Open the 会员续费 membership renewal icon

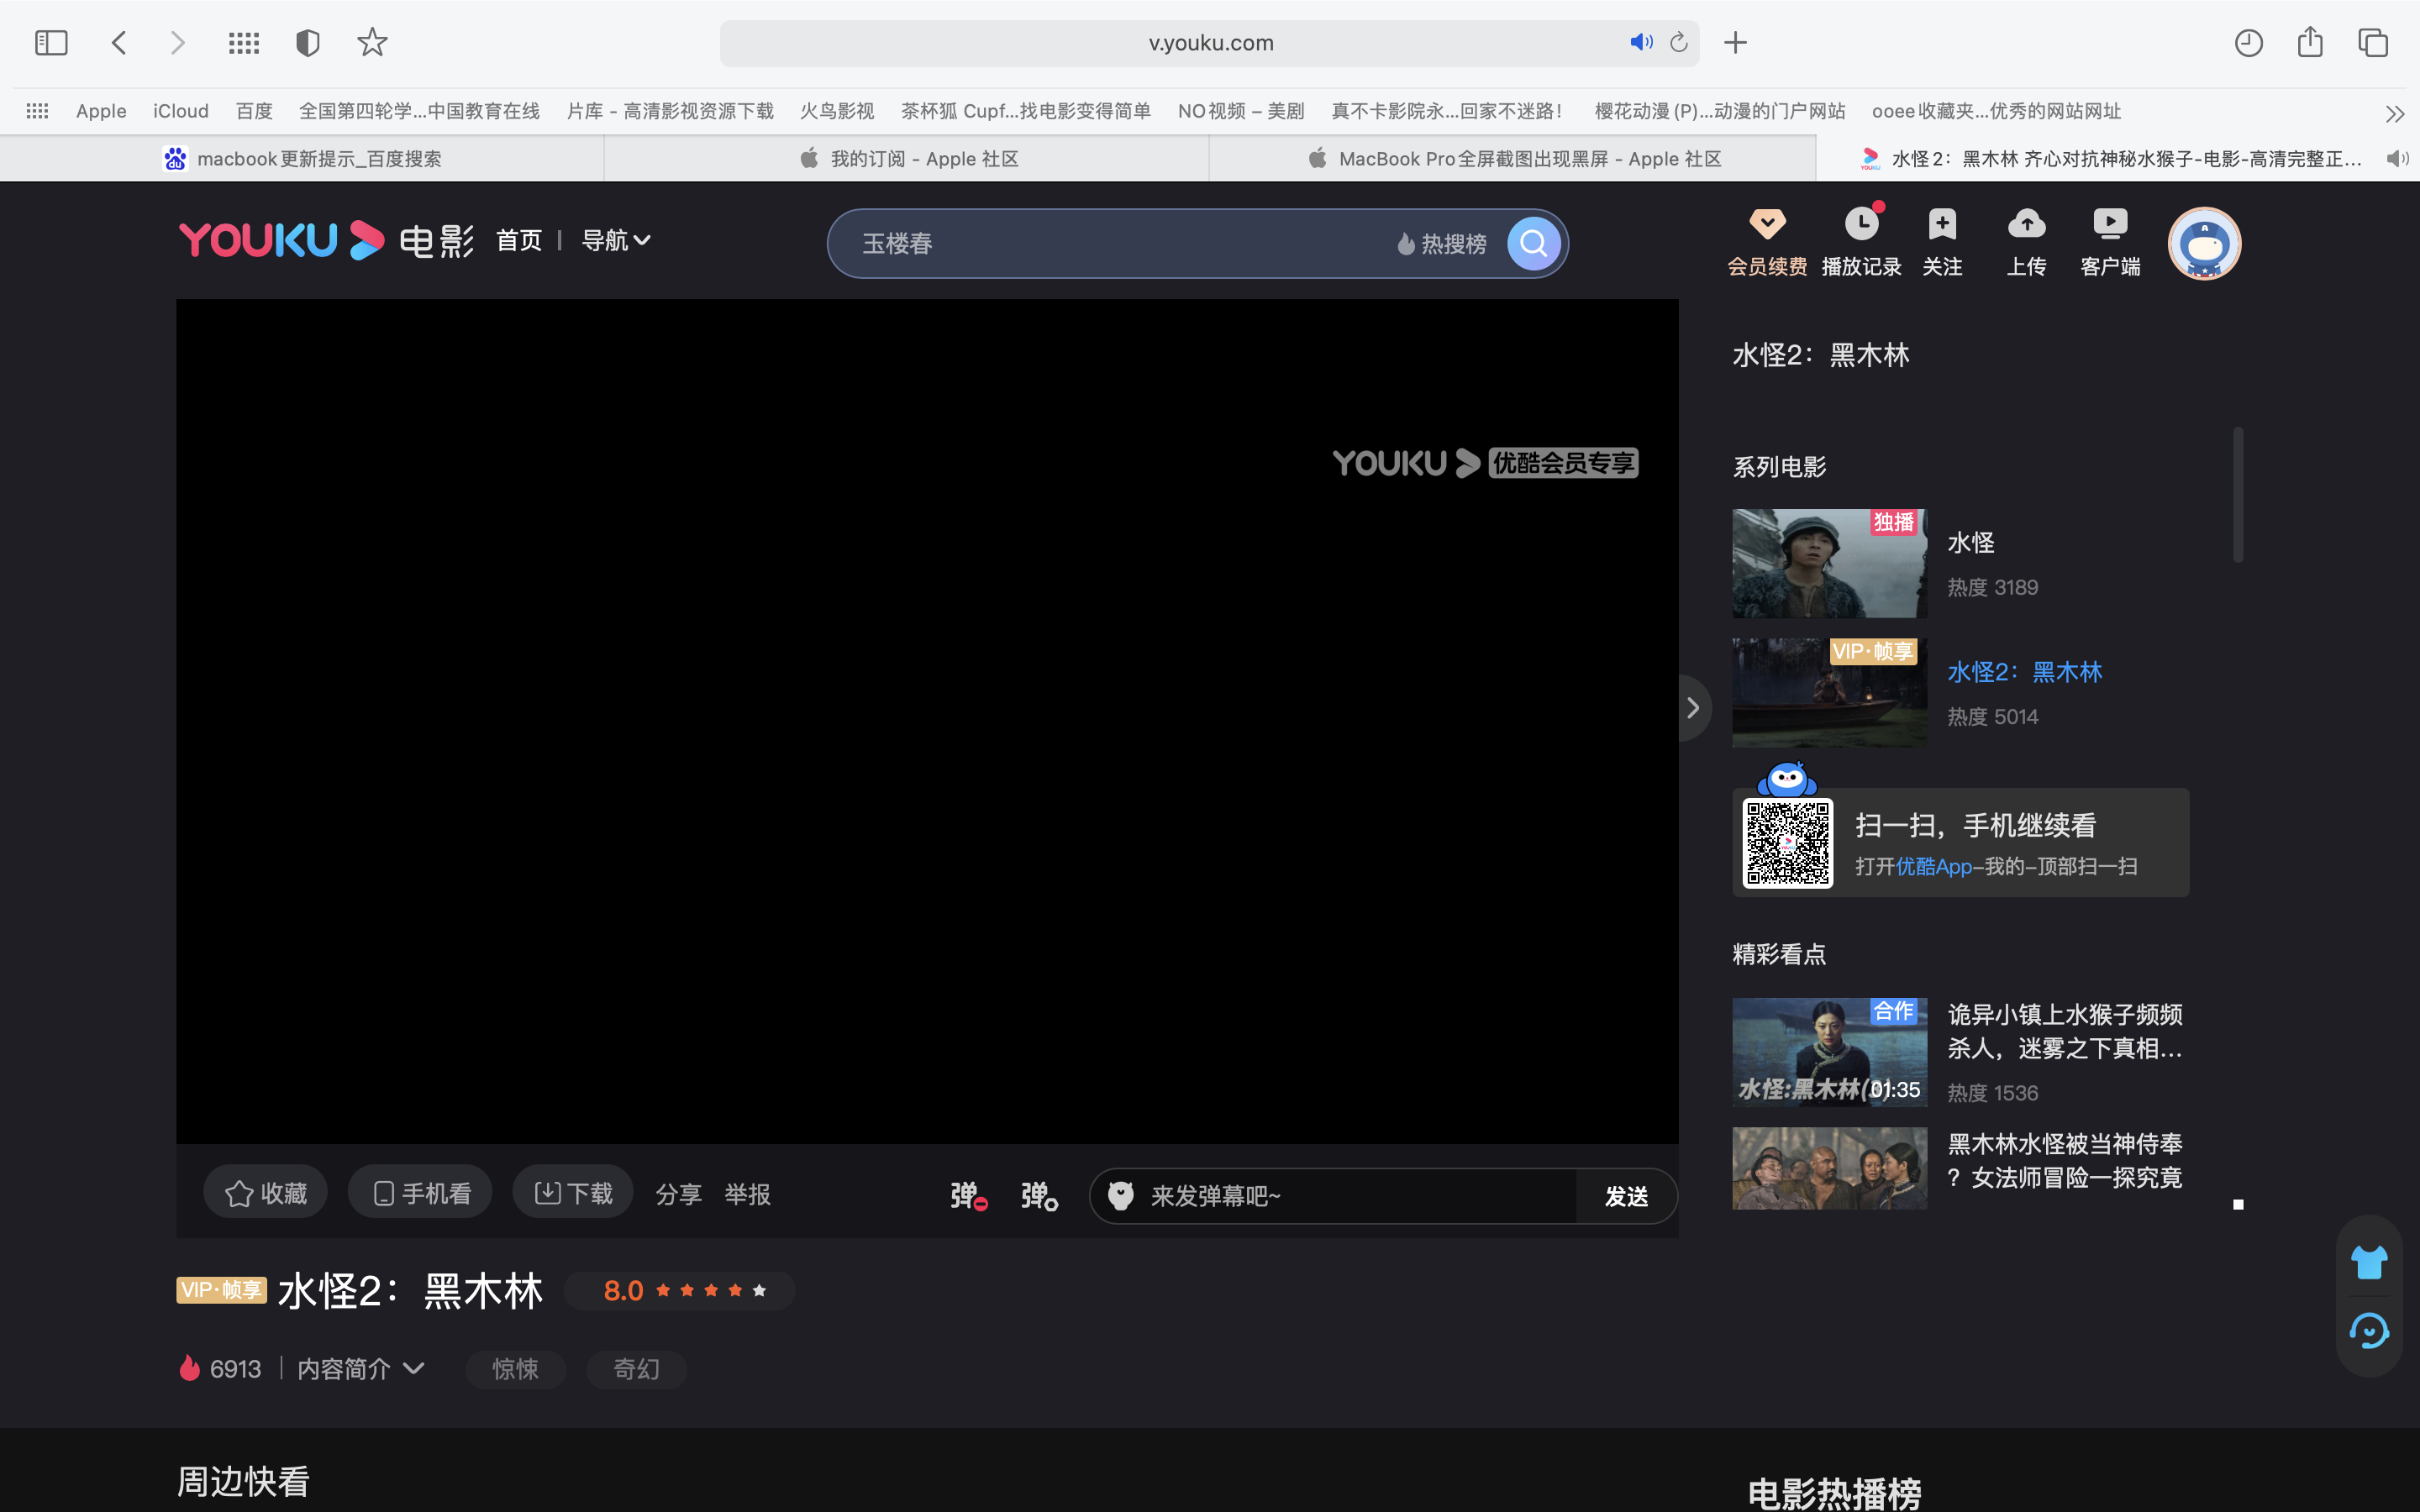coord(1767,224)
